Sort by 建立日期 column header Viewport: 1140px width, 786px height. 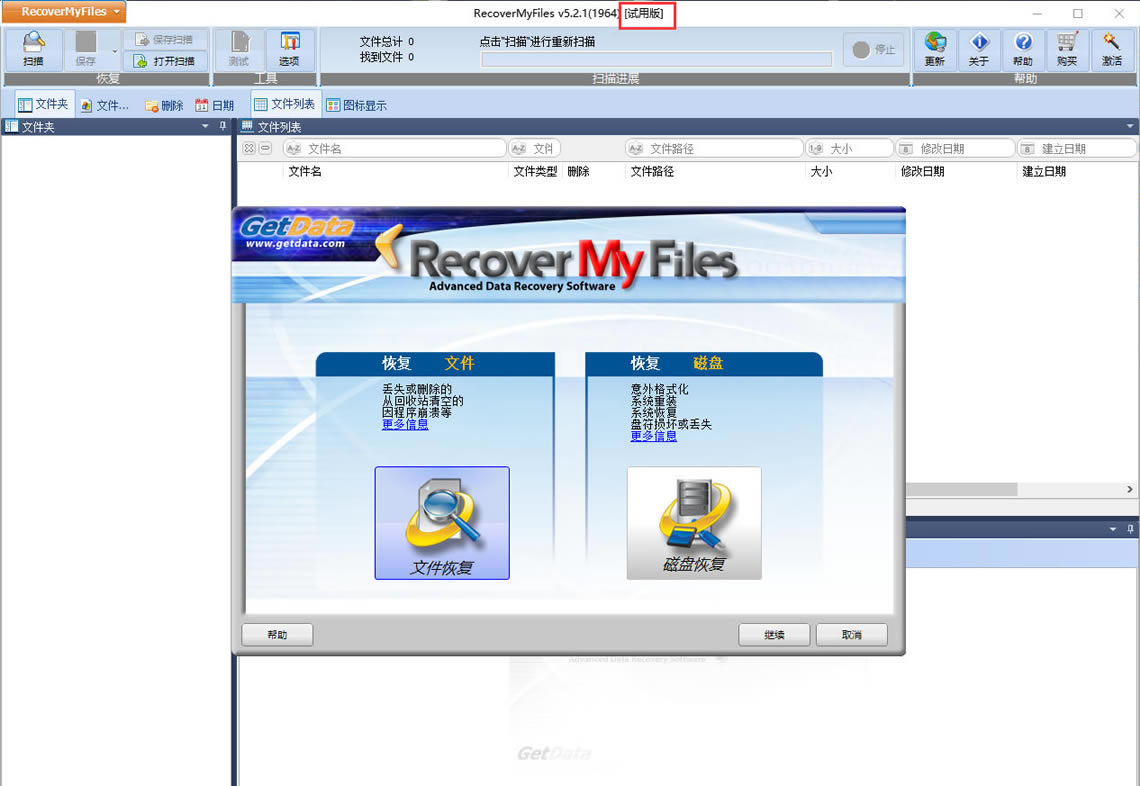pos(1044,172)
